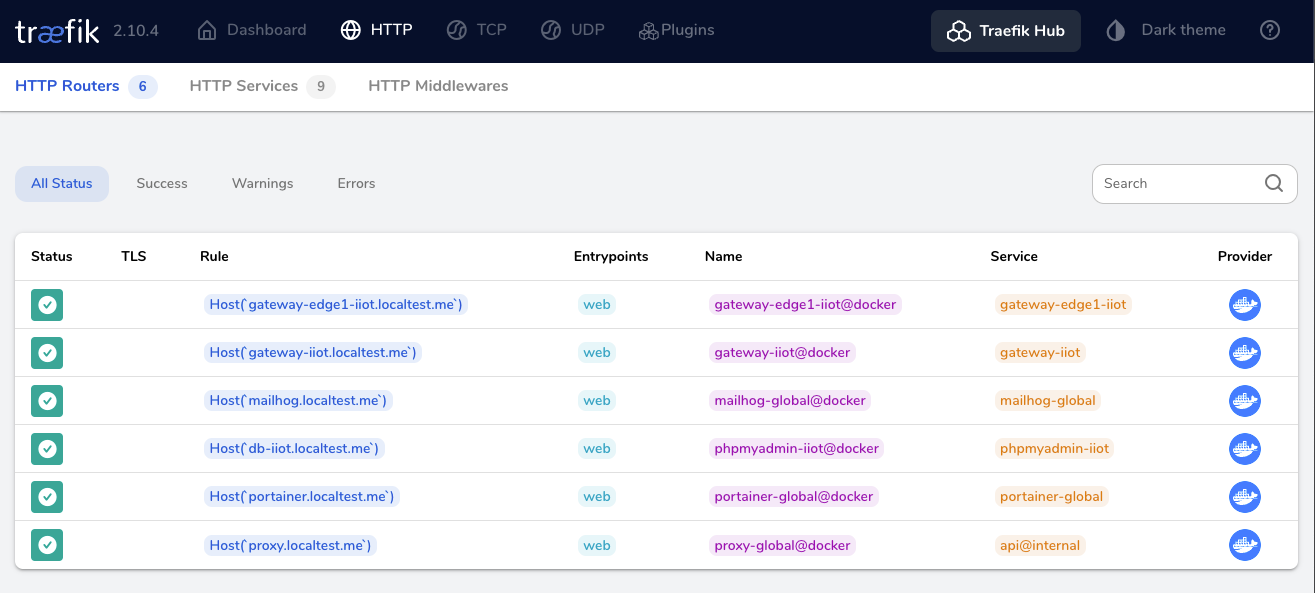Click name phpmyadmin-iiot@docker
This screenshot has width=1315, height=593.
pyautogui.click(x=796, y=448)
